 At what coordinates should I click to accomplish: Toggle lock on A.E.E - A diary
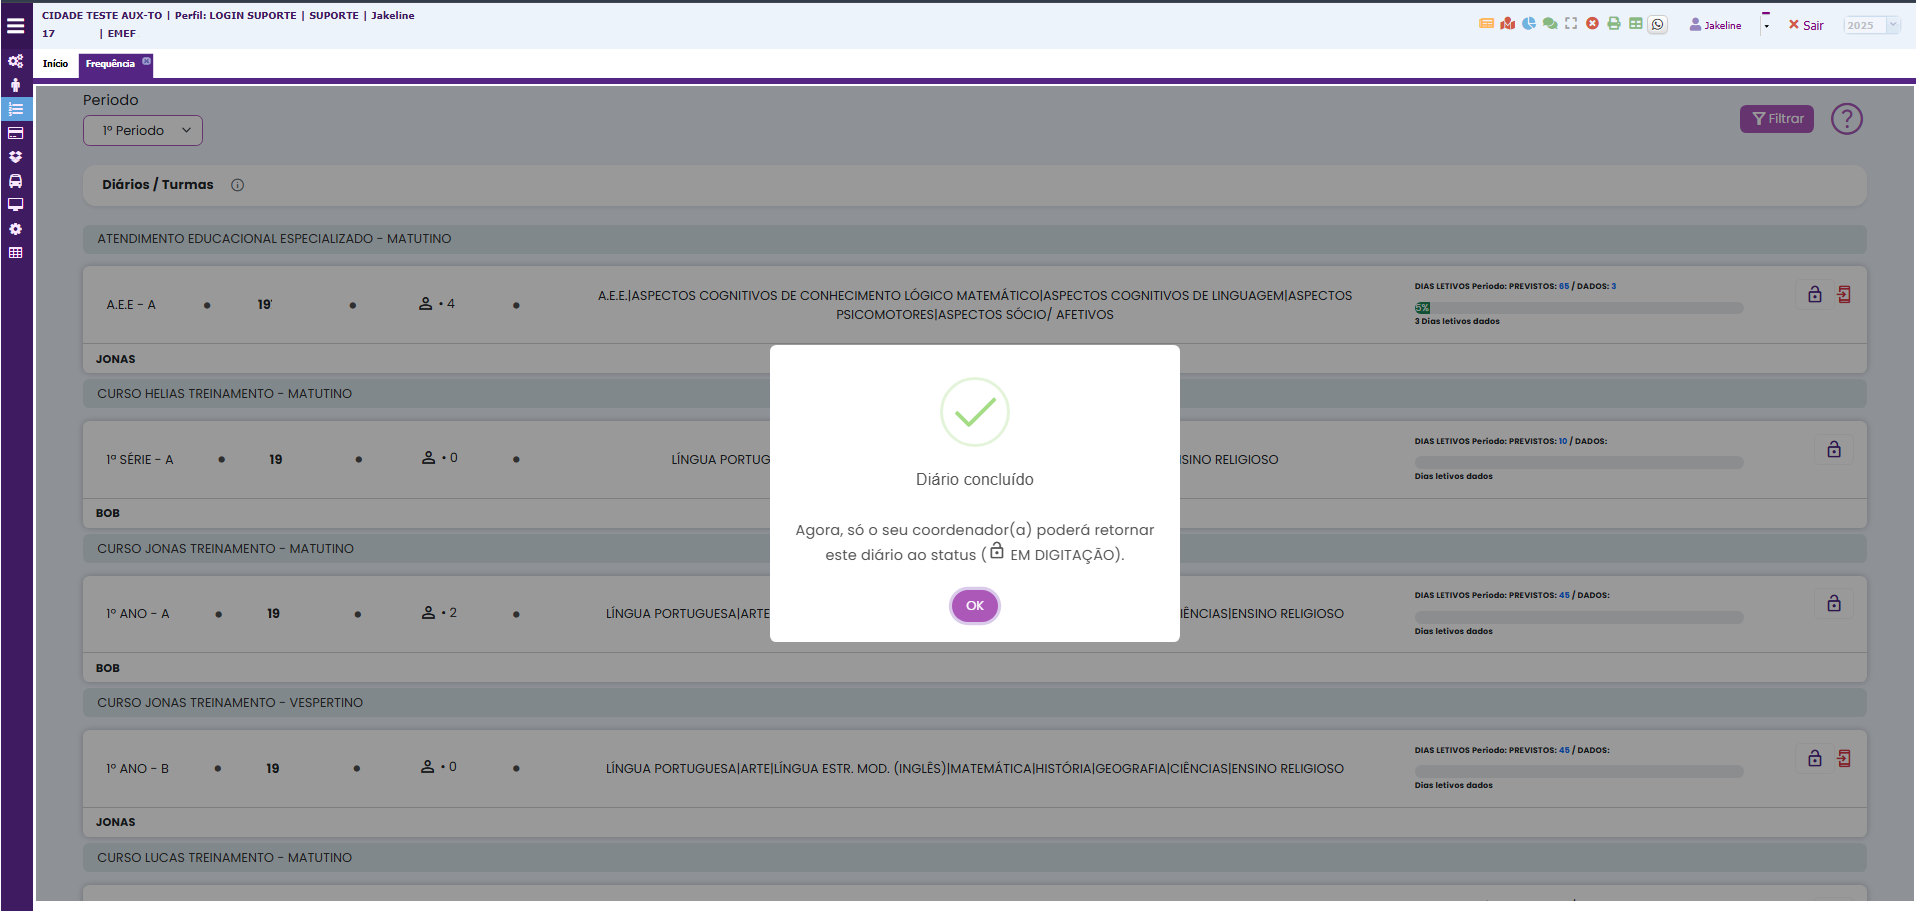click(x=1814, y=295)
